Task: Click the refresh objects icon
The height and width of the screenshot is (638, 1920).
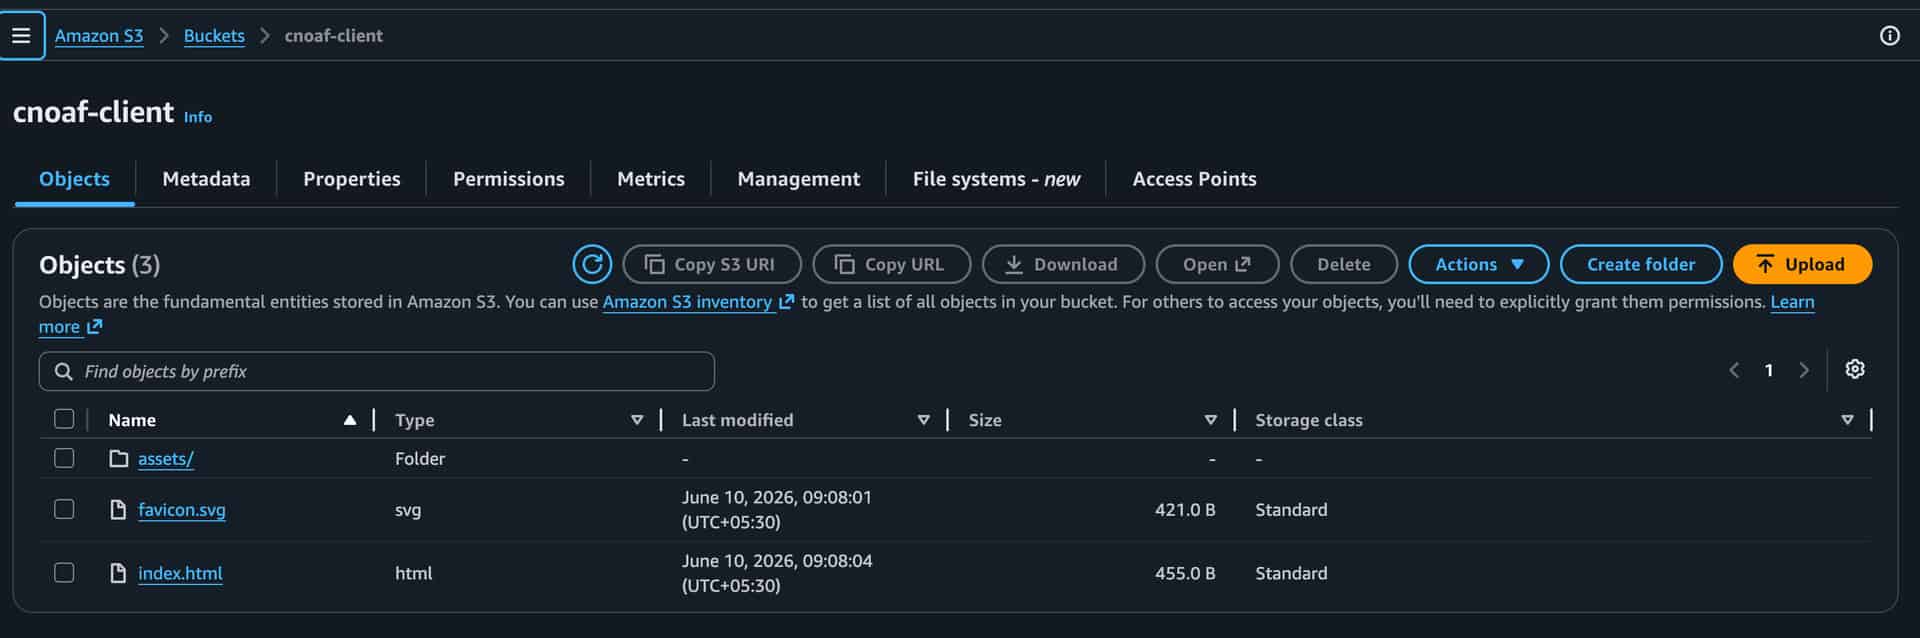Action: click(x=592, y=264)
